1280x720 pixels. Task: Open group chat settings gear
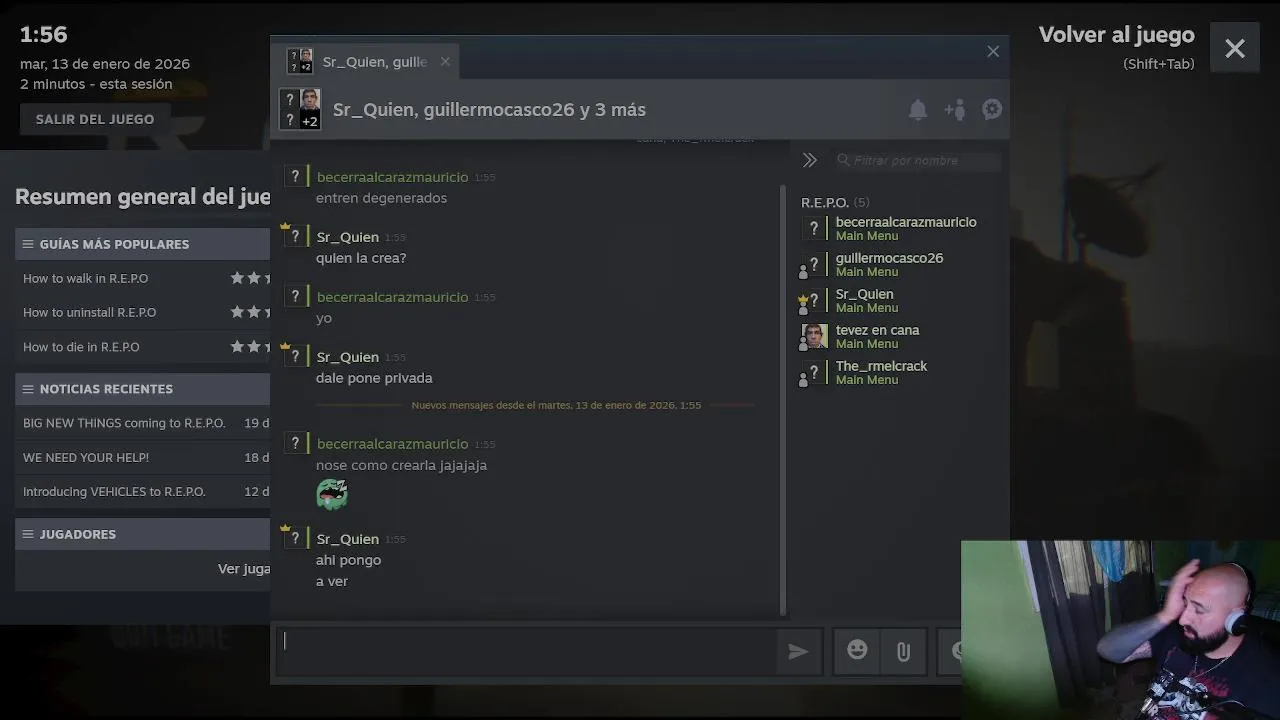[992, 110]
